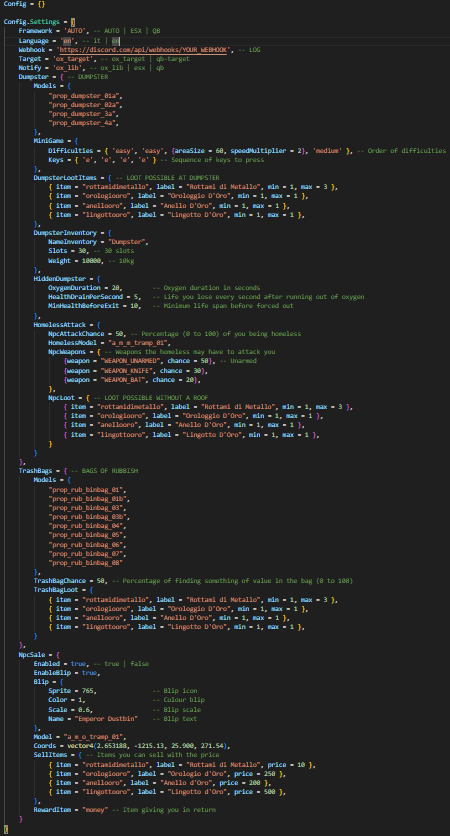Click the Config.Settings declaration line
The width and height of the screenshot is (450, 836).
(x=39, y=22)
